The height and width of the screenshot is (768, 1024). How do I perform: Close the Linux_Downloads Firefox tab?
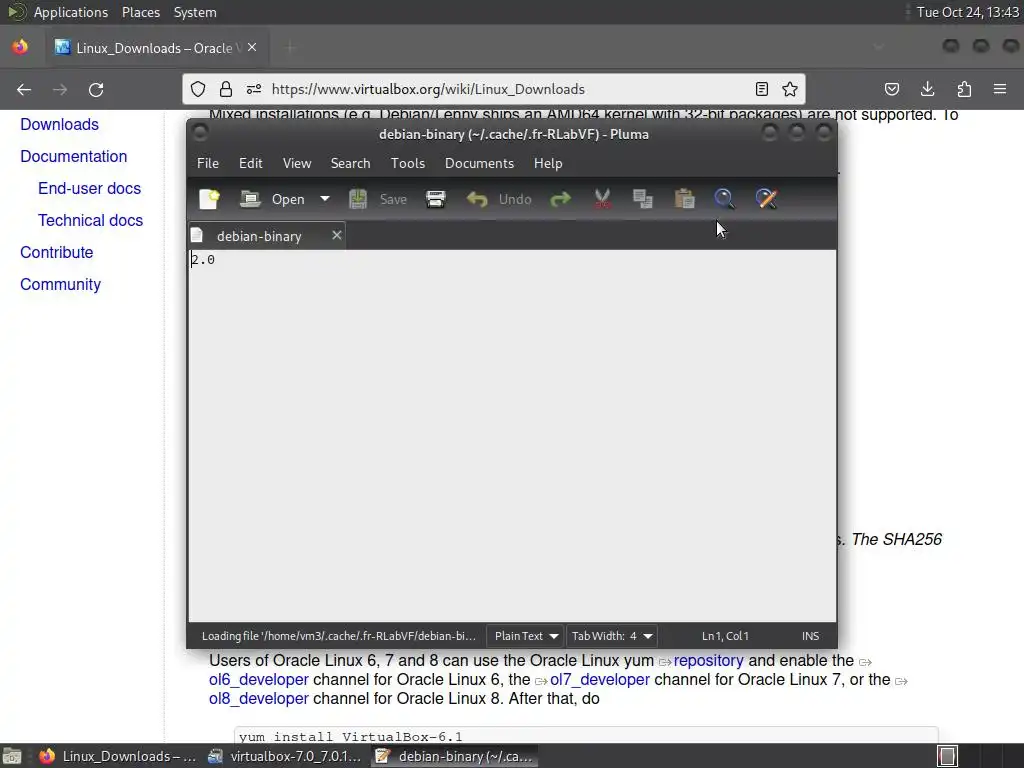tap(252, 48)
